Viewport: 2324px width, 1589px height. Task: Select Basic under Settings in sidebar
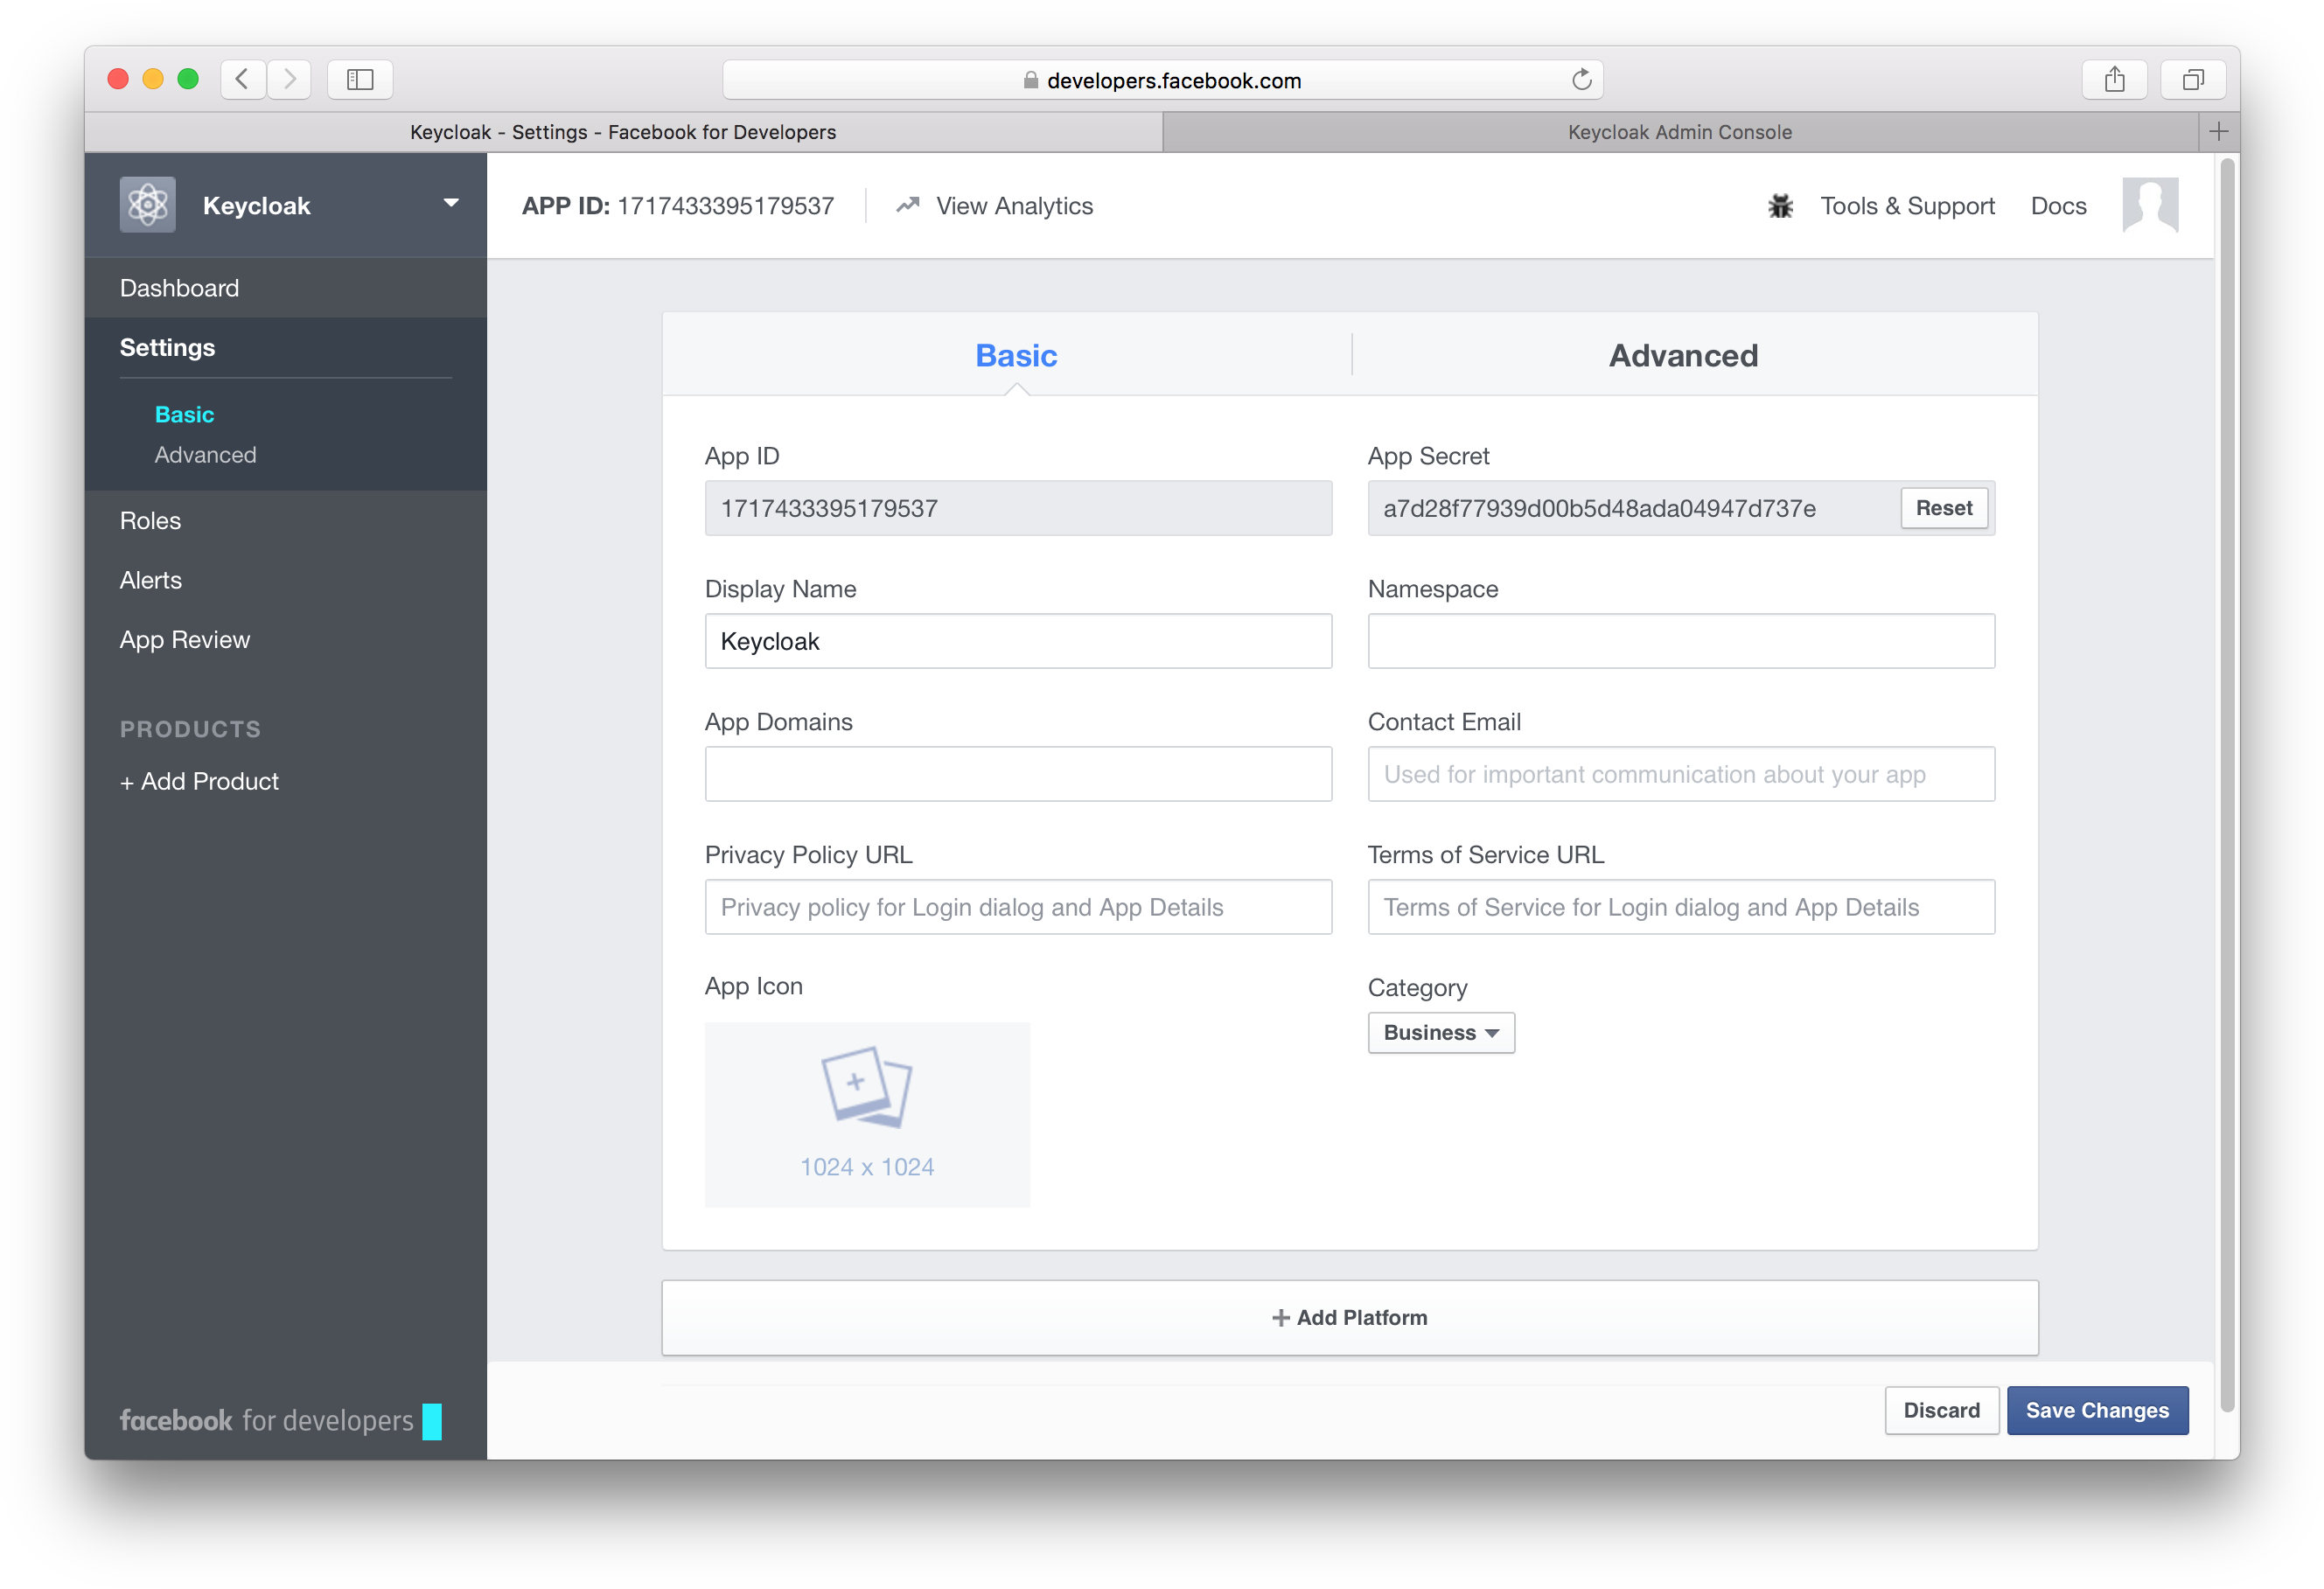tap(184, 414)
